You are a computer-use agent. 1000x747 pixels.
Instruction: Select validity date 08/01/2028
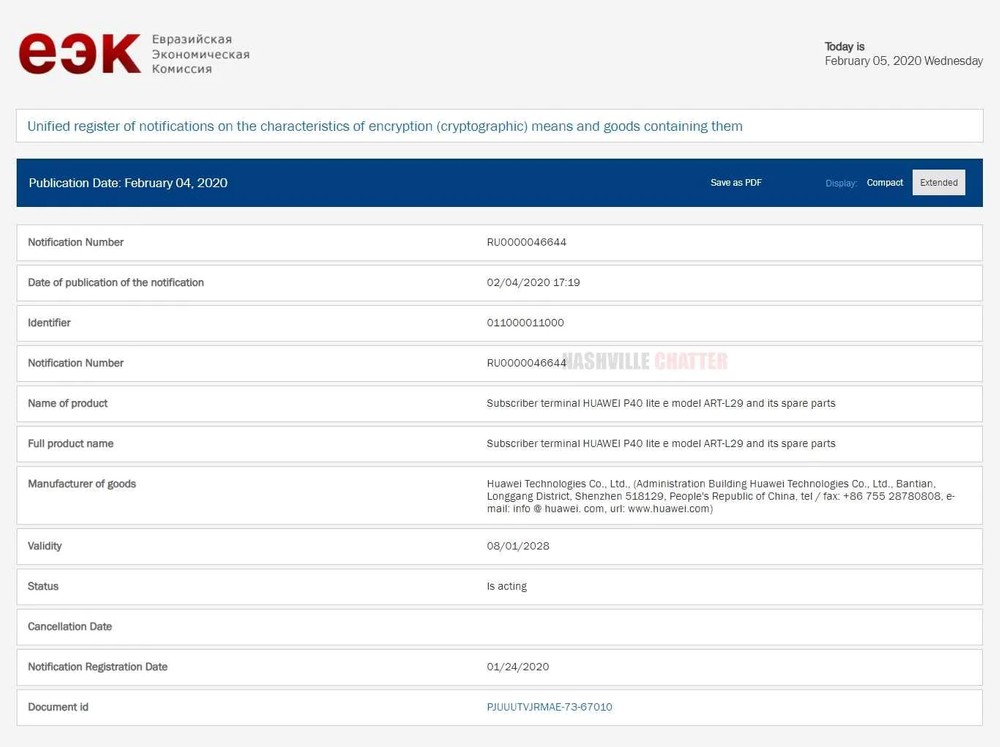tap(518, 546)
